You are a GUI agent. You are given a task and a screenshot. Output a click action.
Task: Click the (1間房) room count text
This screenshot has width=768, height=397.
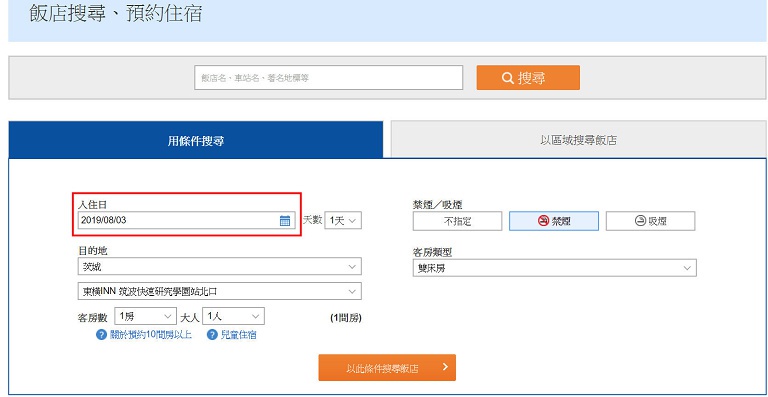pos(345,318)
